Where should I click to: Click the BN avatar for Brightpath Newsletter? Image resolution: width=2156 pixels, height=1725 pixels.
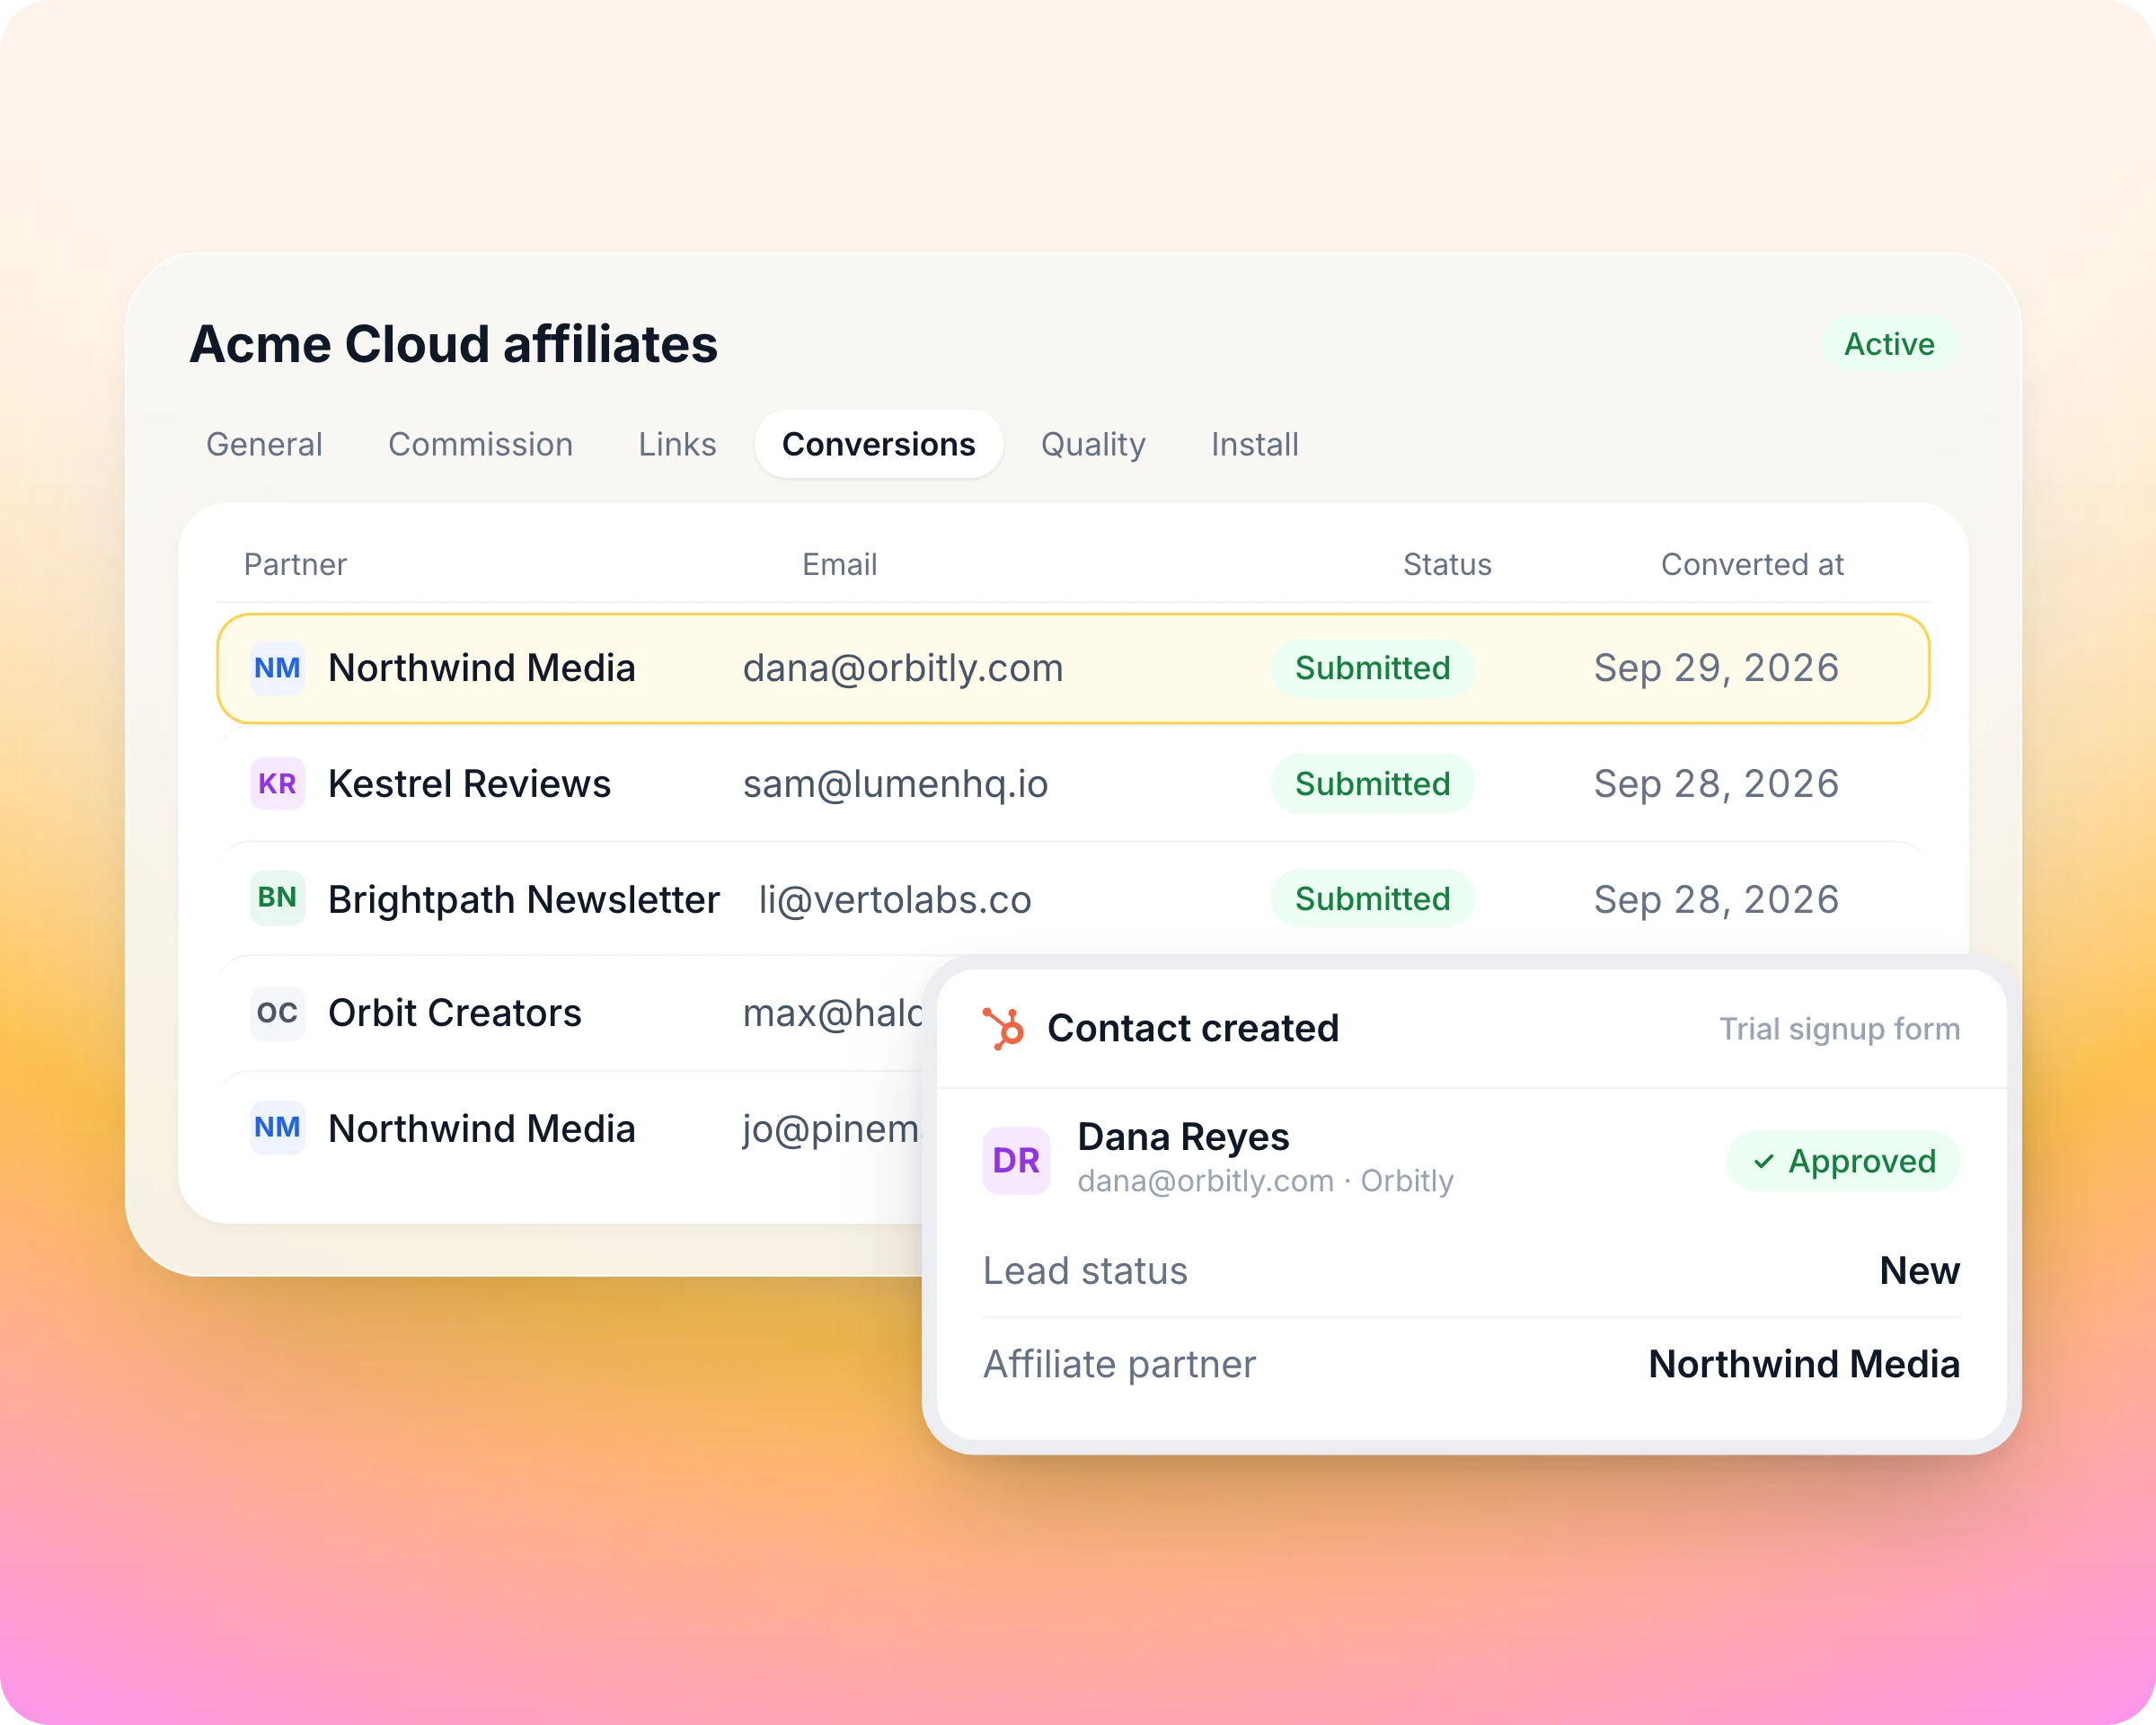click(x=277, y=898)
